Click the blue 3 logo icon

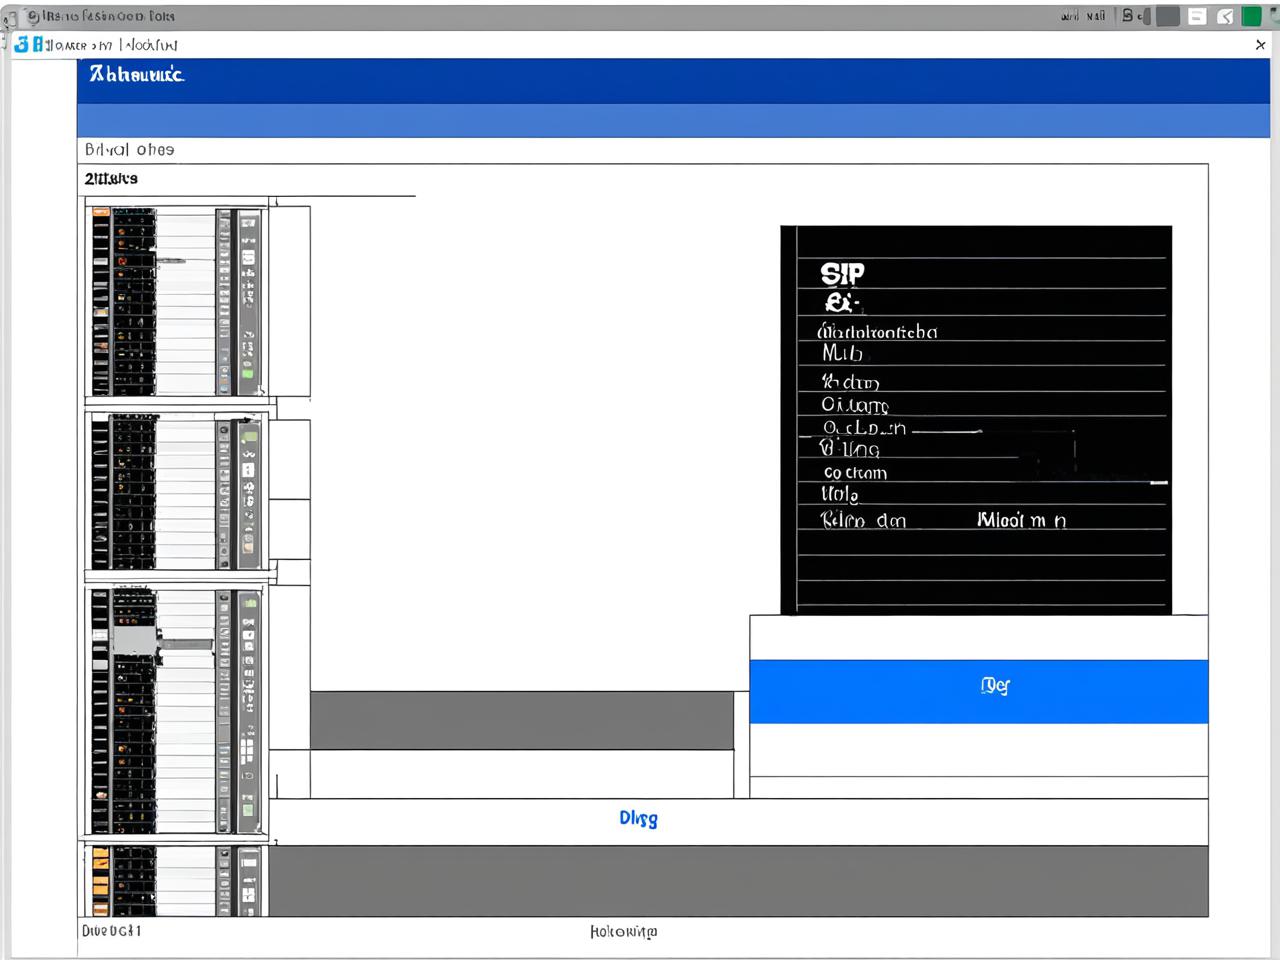point(22,44)
